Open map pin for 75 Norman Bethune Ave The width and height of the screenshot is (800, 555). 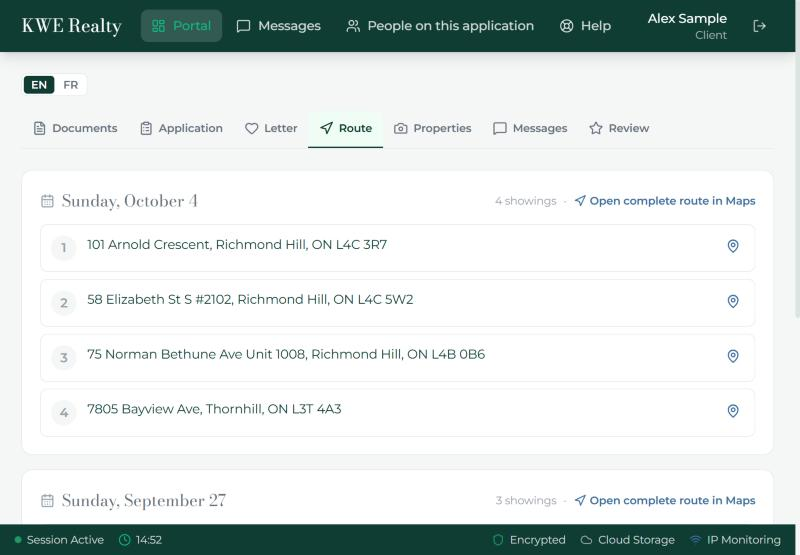733,356
